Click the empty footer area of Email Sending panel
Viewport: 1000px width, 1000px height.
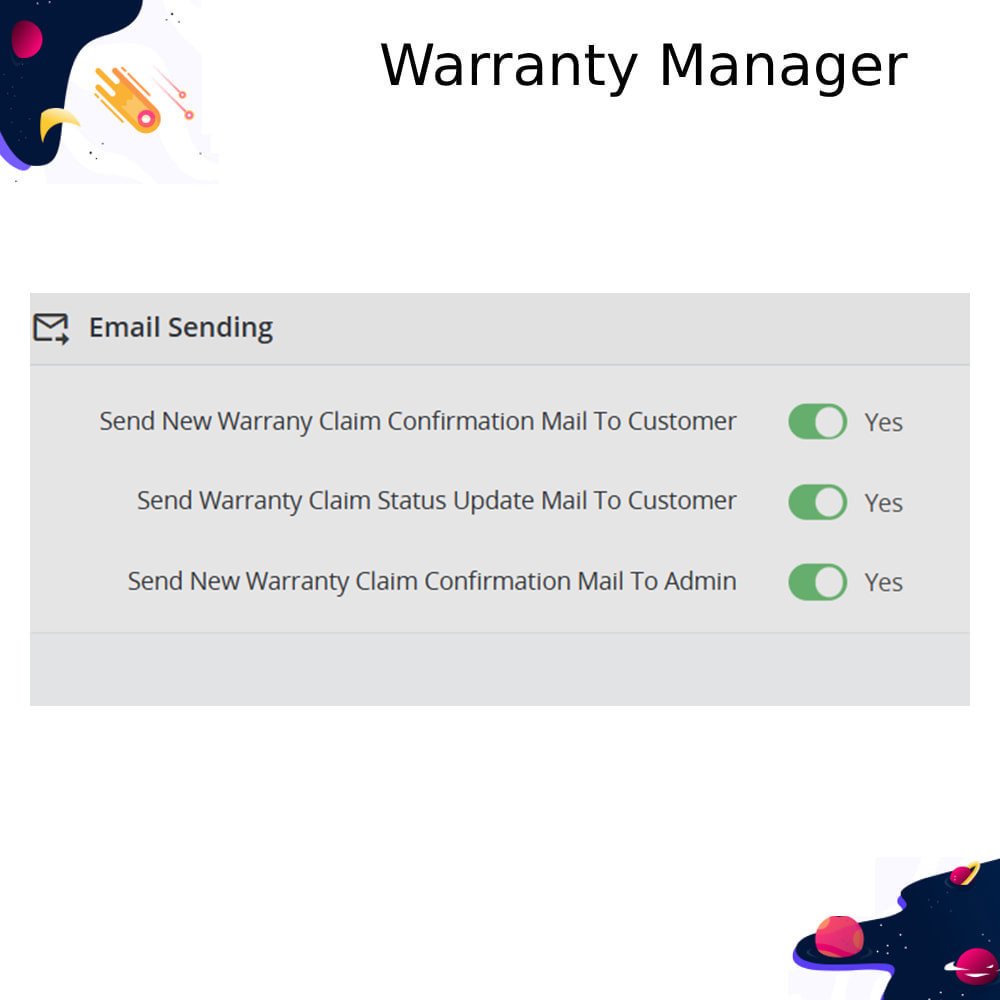tap(500, 669)
